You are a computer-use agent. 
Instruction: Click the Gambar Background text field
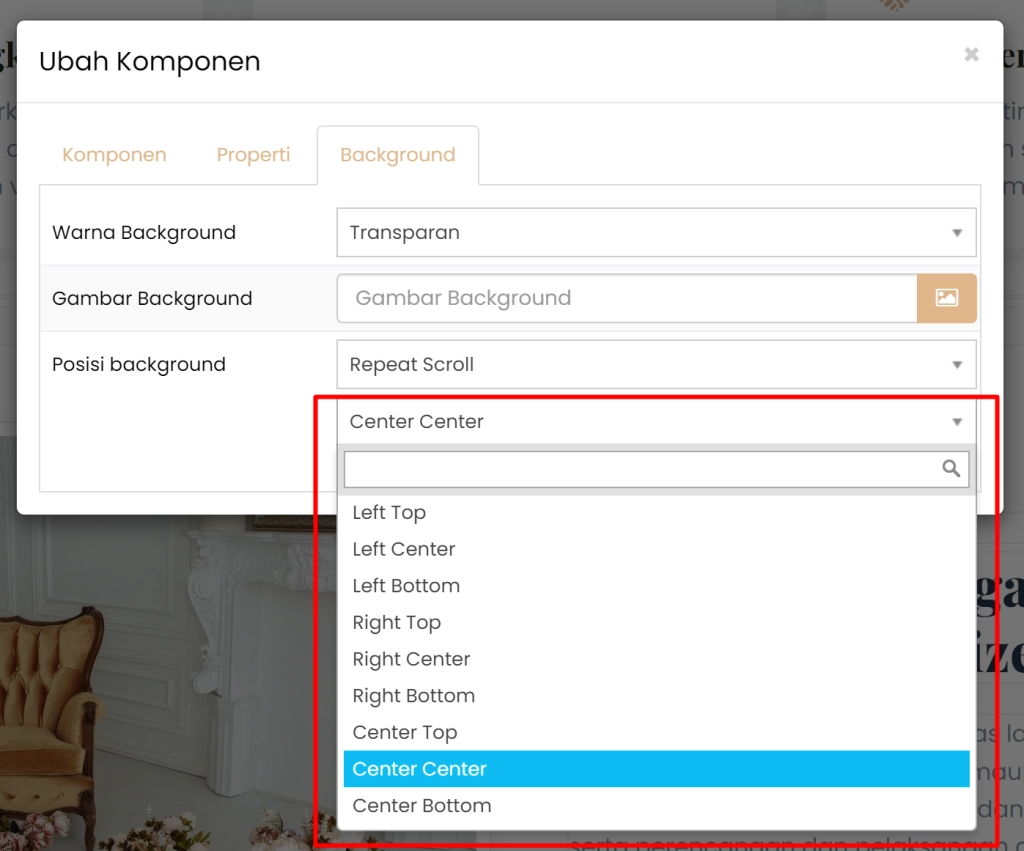click(627, 298)
